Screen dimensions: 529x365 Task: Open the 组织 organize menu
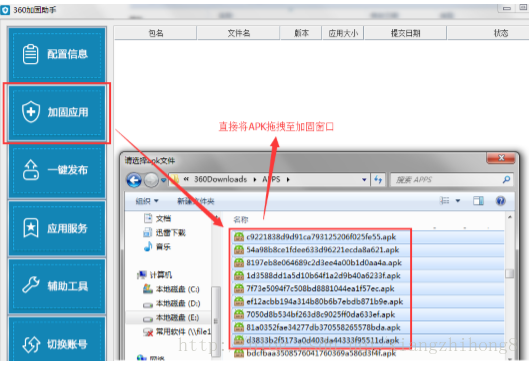147,201
